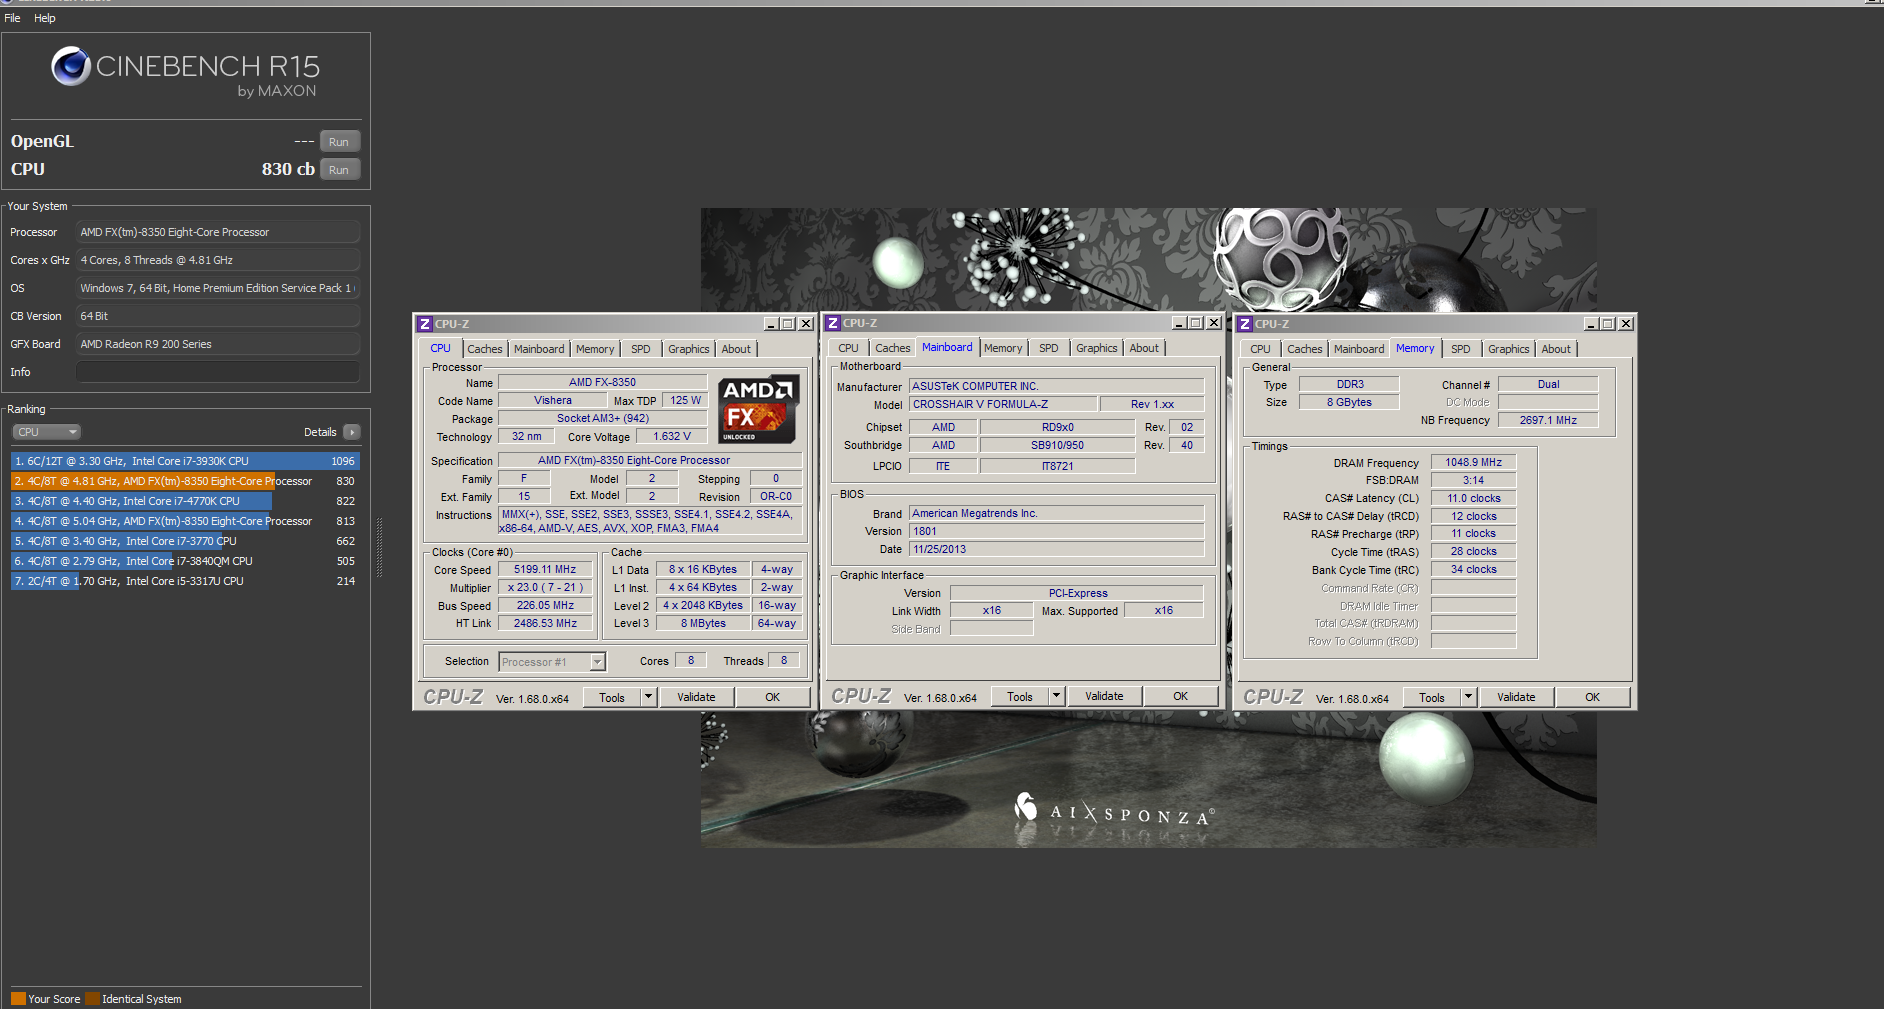The height and width of the screenshot is (1009, 1884).
Task: Click Tools button in middle CPU-Z window
Action: tap(1020, 697)
